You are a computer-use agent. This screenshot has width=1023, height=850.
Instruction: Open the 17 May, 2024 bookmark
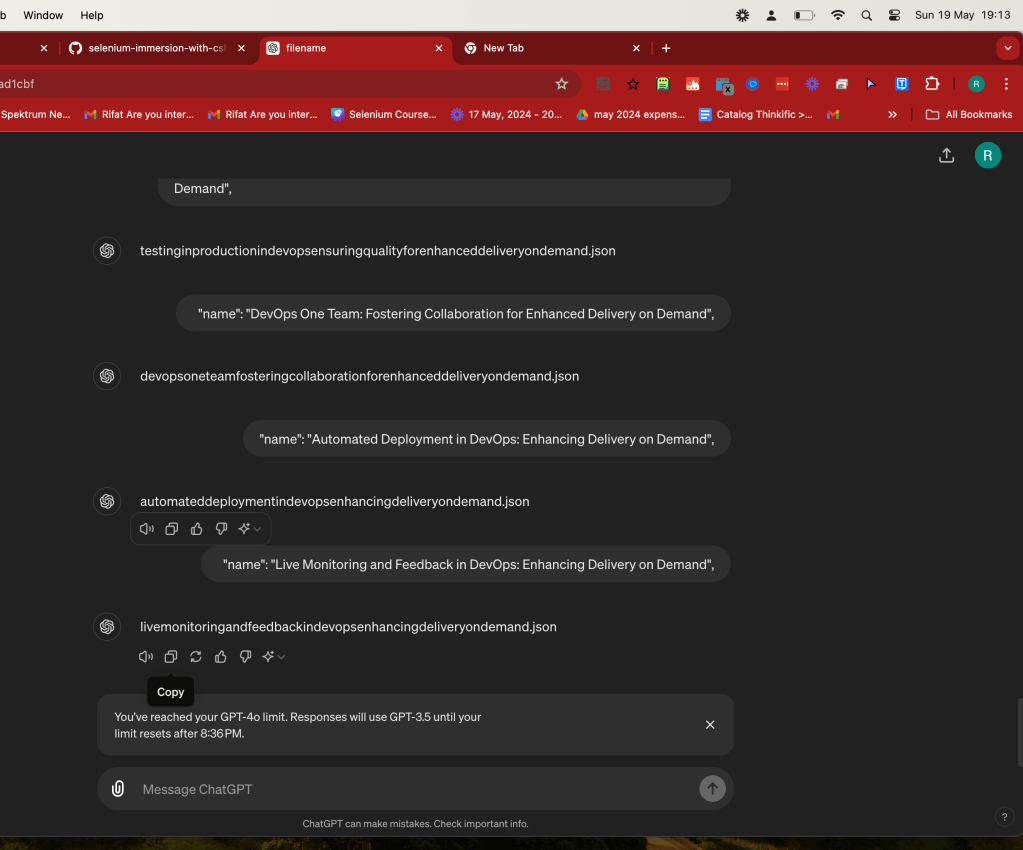(x=506, y=114)
